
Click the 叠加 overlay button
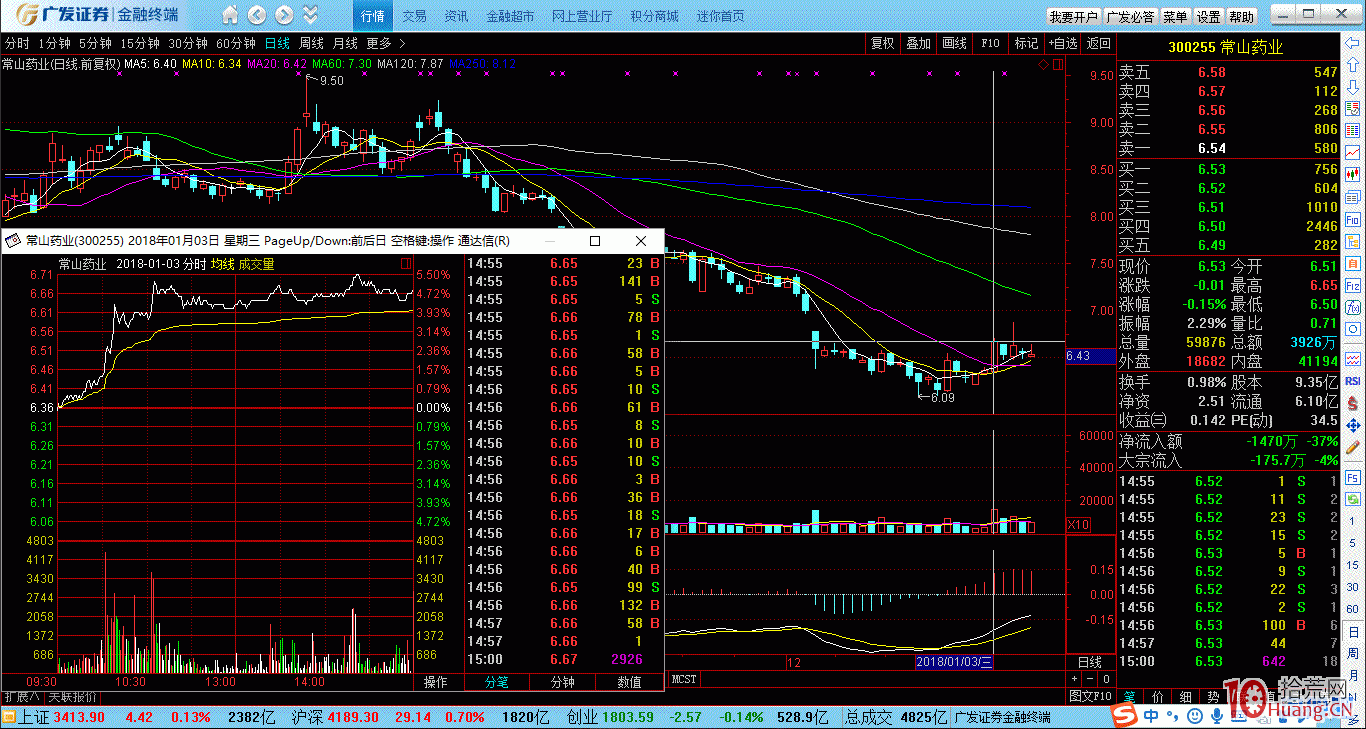coord(919,43)
